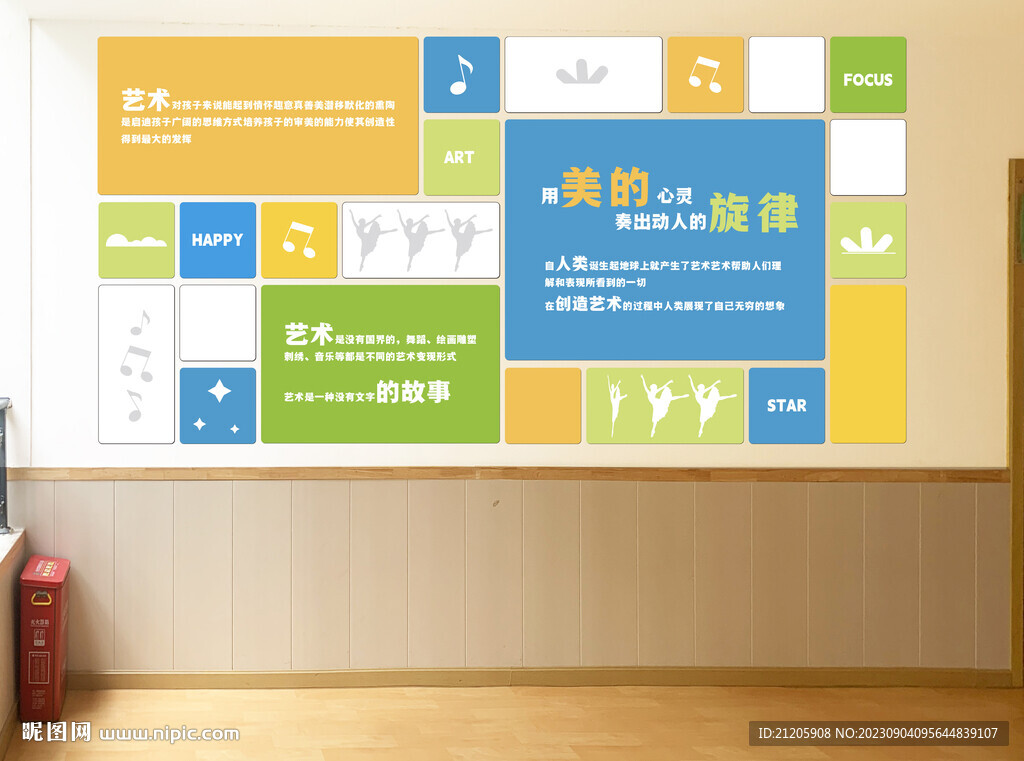Click the grey leaf icon on the white tile
This screenshot has width=1024, height=761.
pyautogui.click(x=582, y=72)
